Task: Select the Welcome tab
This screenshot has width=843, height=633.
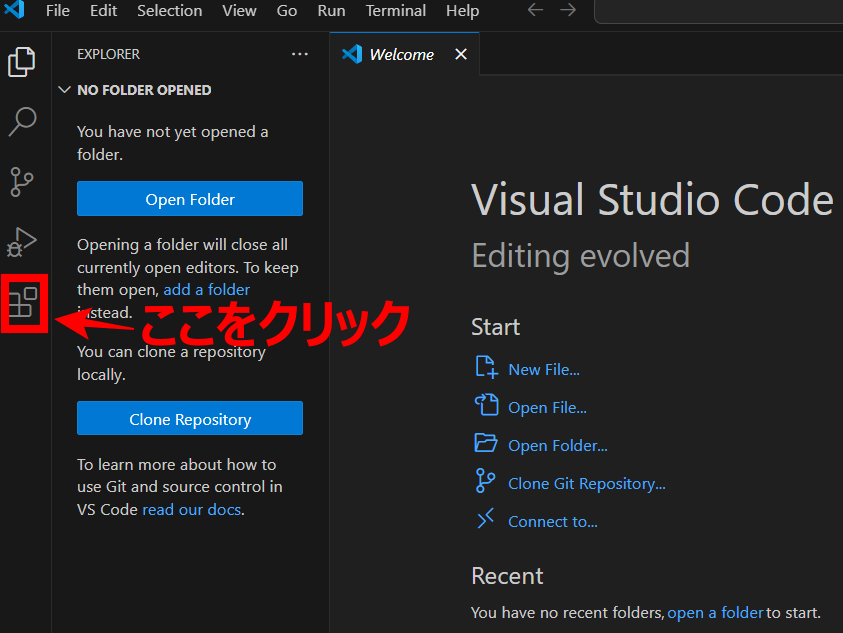Action: 404,54
